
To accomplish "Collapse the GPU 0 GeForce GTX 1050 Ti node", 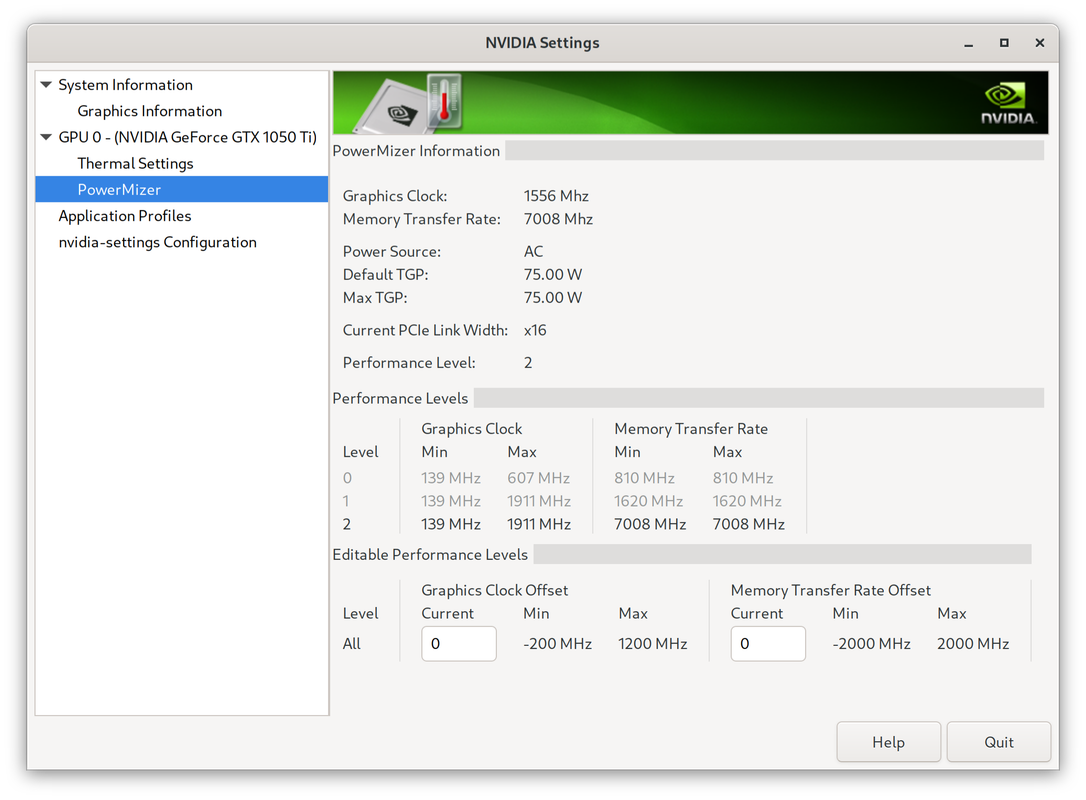I will pos(46,137).
